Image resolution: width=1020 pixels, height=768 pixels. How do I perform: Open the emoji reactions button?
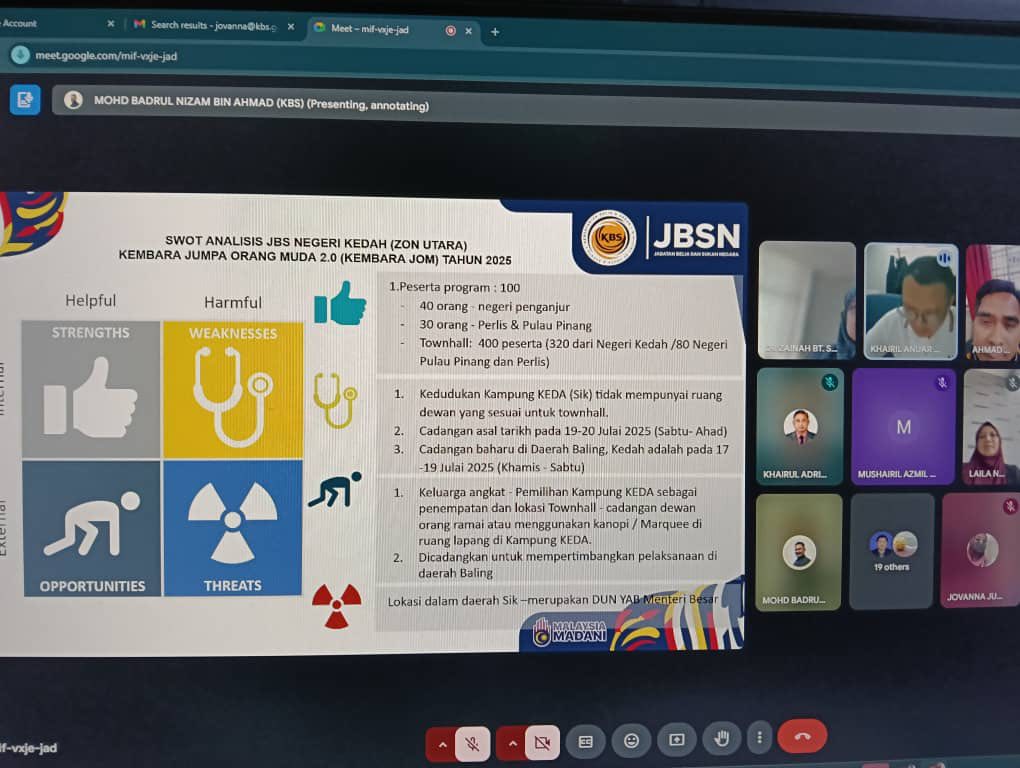[631, 740]
